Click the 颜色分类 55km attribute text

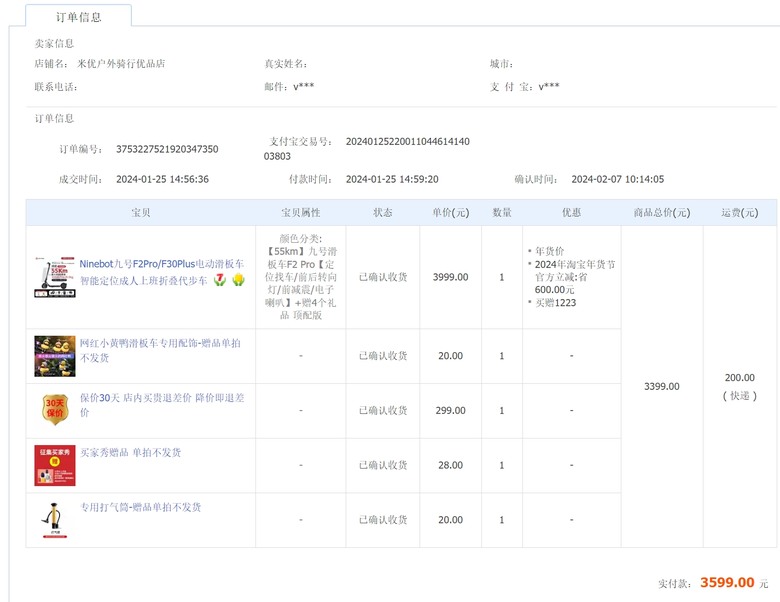pyautogui.click(x=300, y=277)
